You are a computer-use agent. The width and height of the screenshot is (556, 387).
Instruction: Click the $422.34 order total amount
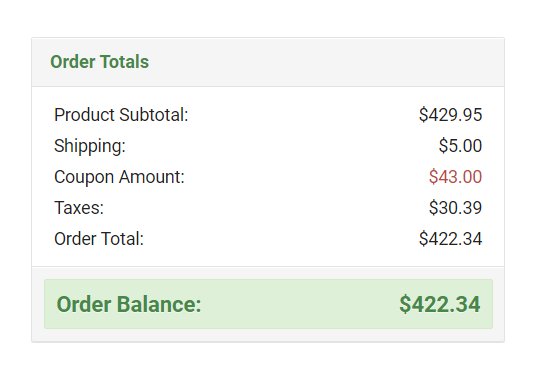pyautogui.click(x=450, y=239)
